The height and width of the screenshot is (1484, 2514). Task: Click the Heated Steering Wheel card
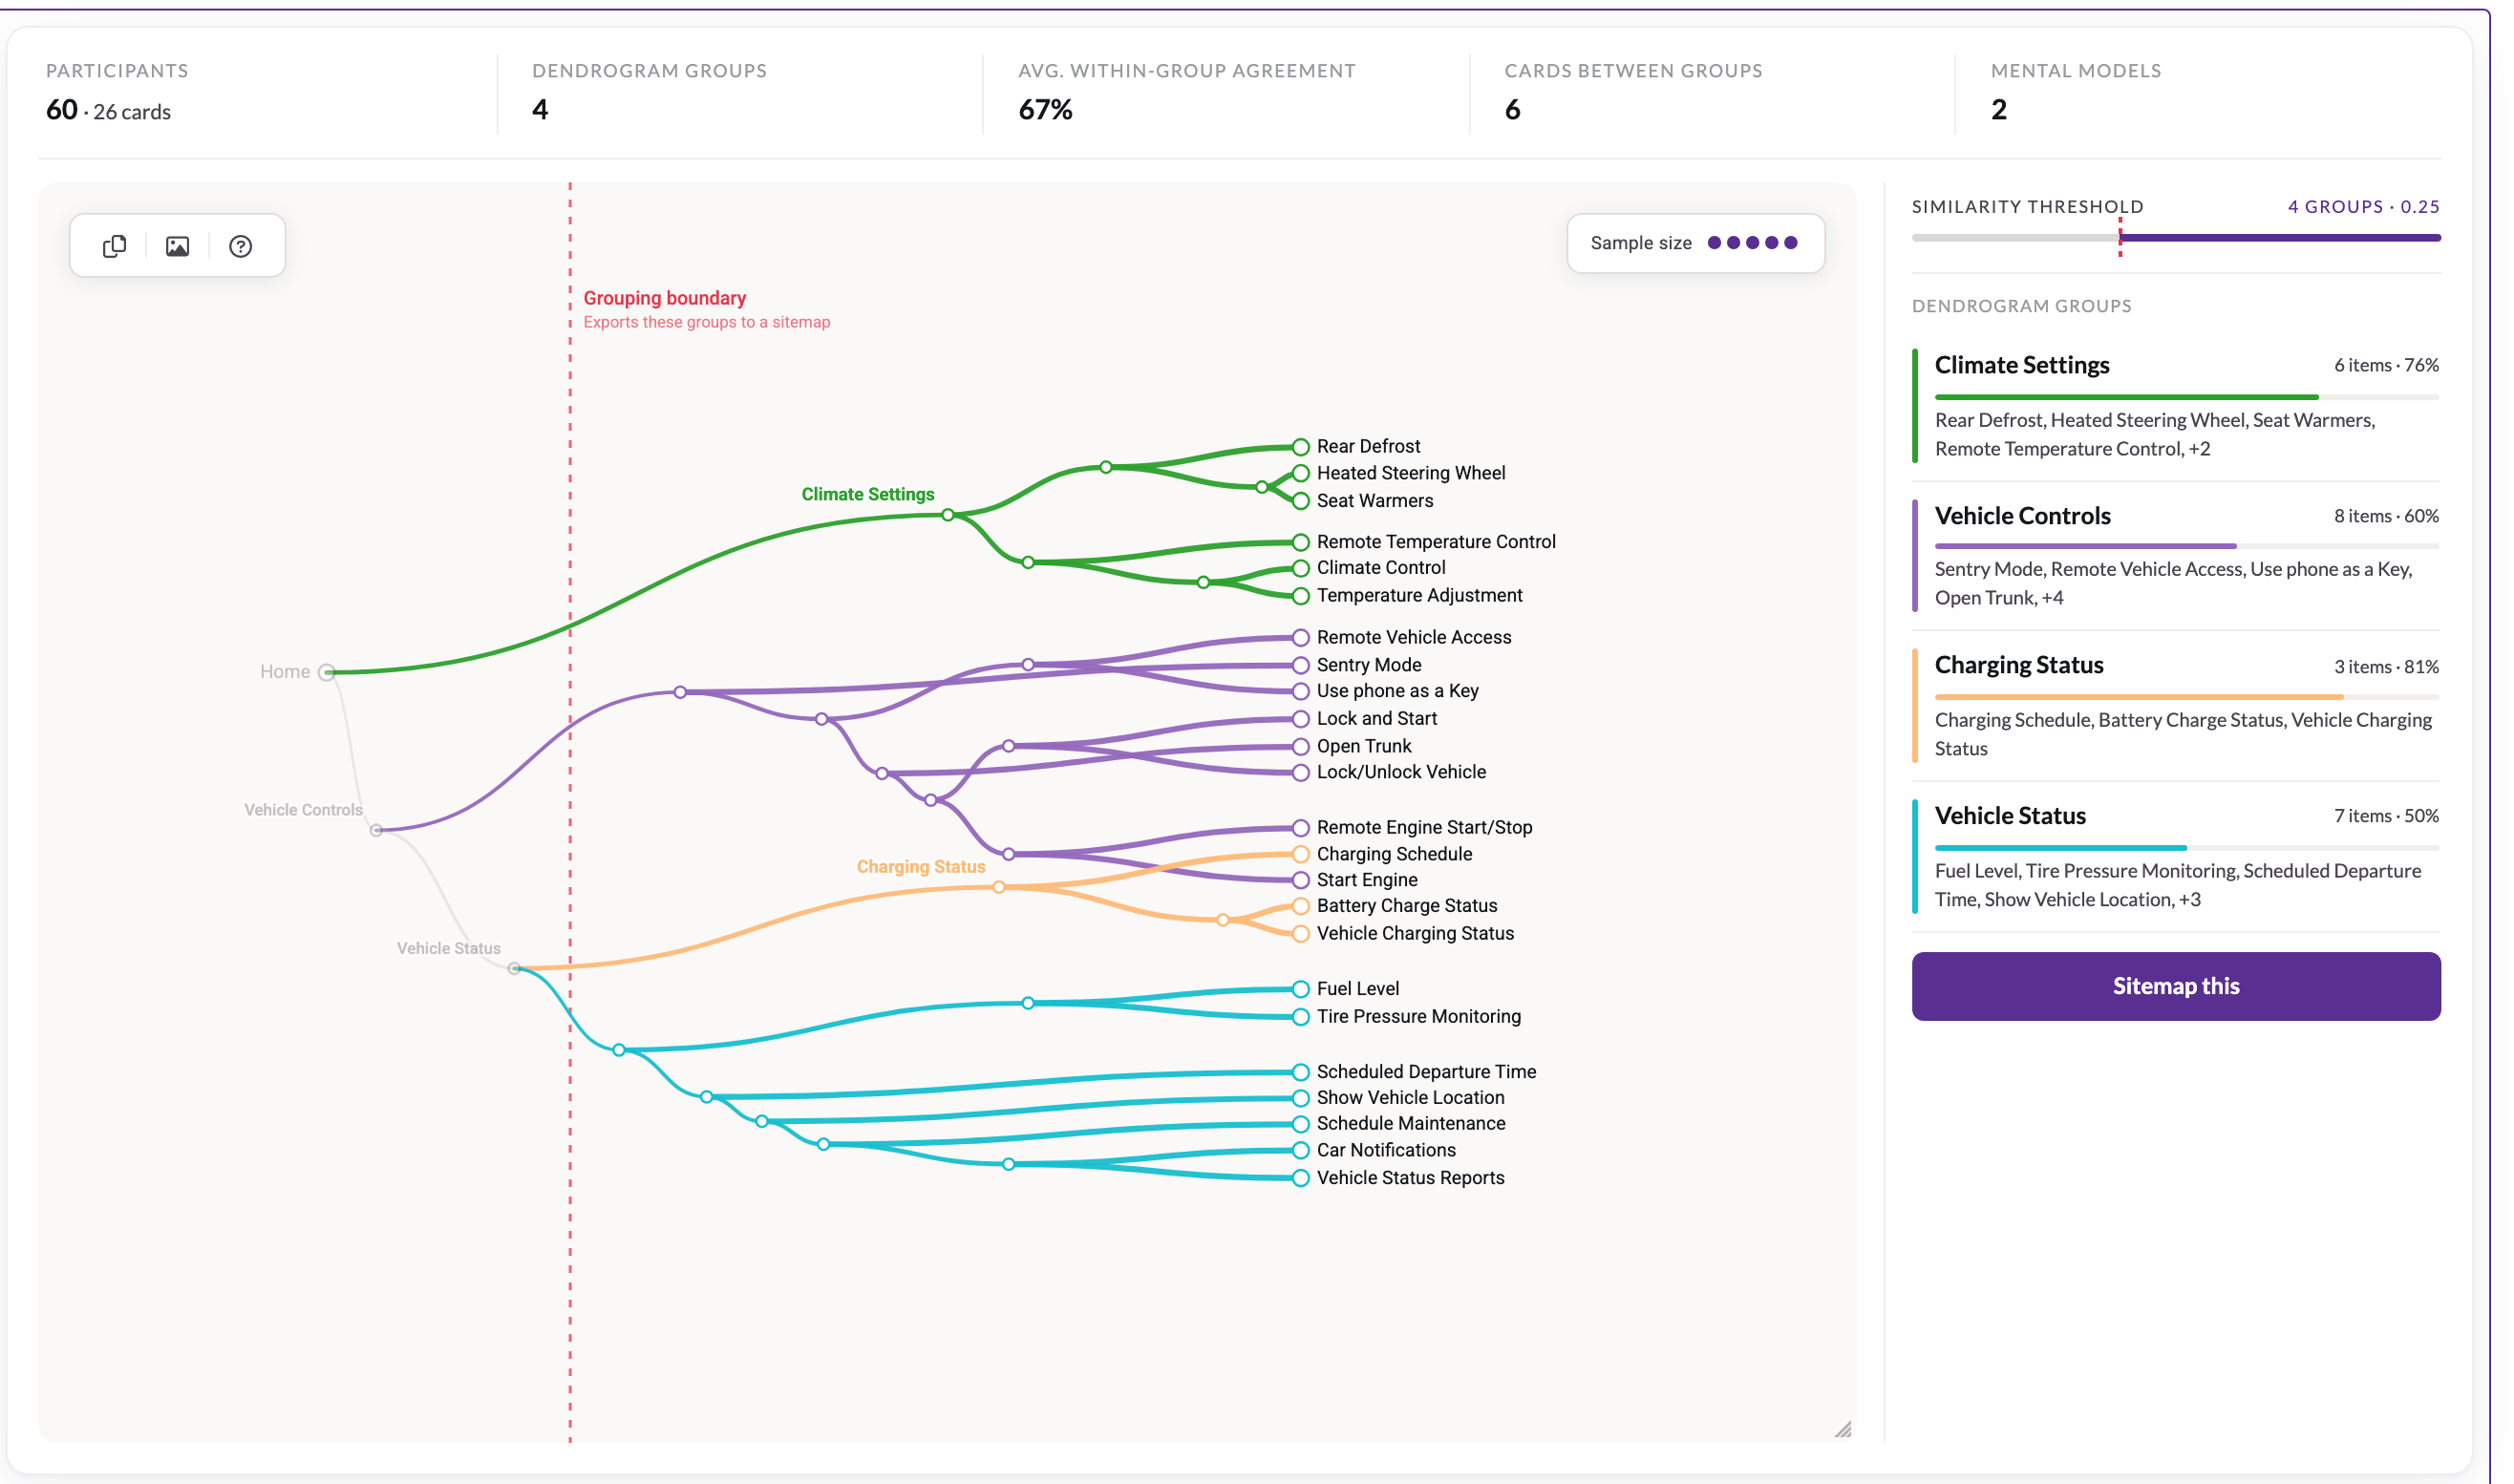(x=1410, y=473)
